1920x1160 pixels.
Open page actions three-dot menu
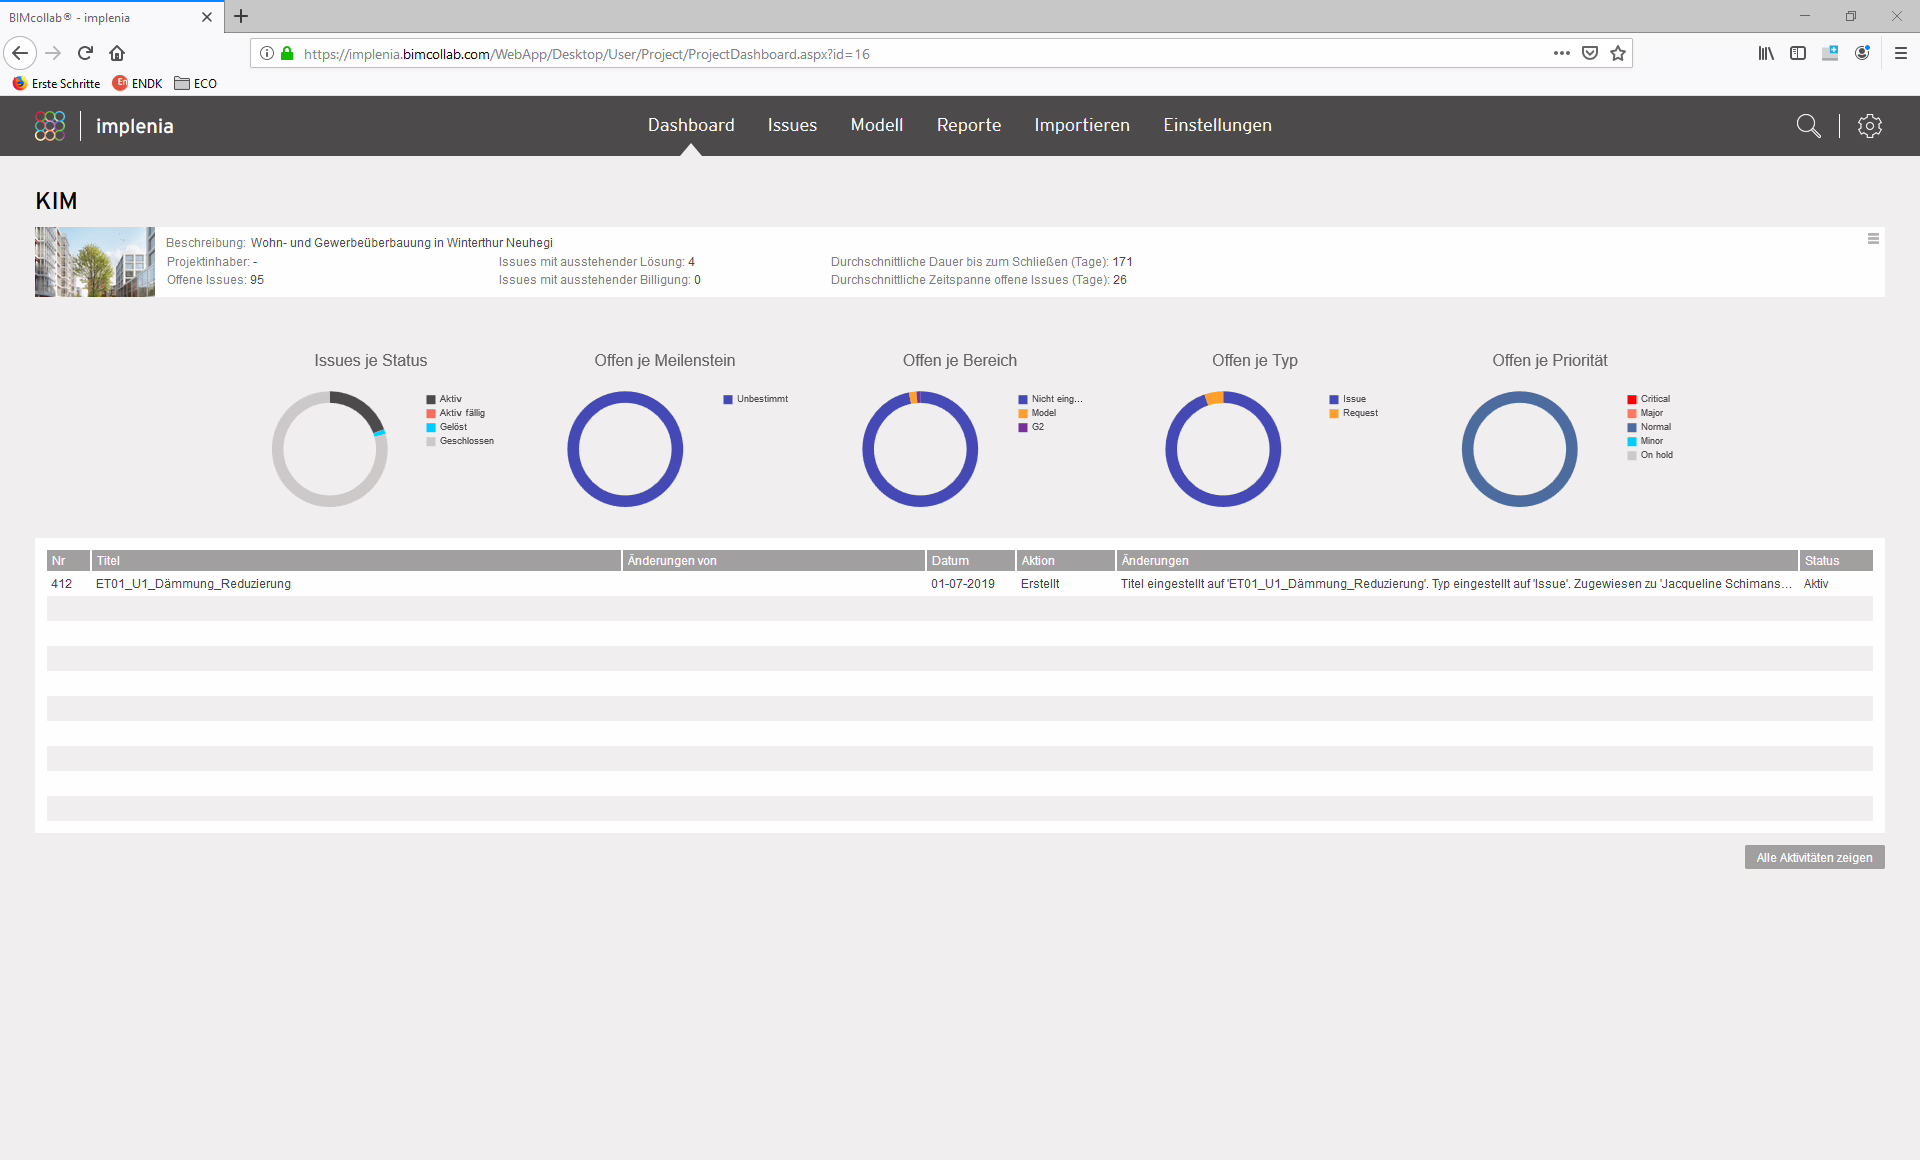(1562, 53)
